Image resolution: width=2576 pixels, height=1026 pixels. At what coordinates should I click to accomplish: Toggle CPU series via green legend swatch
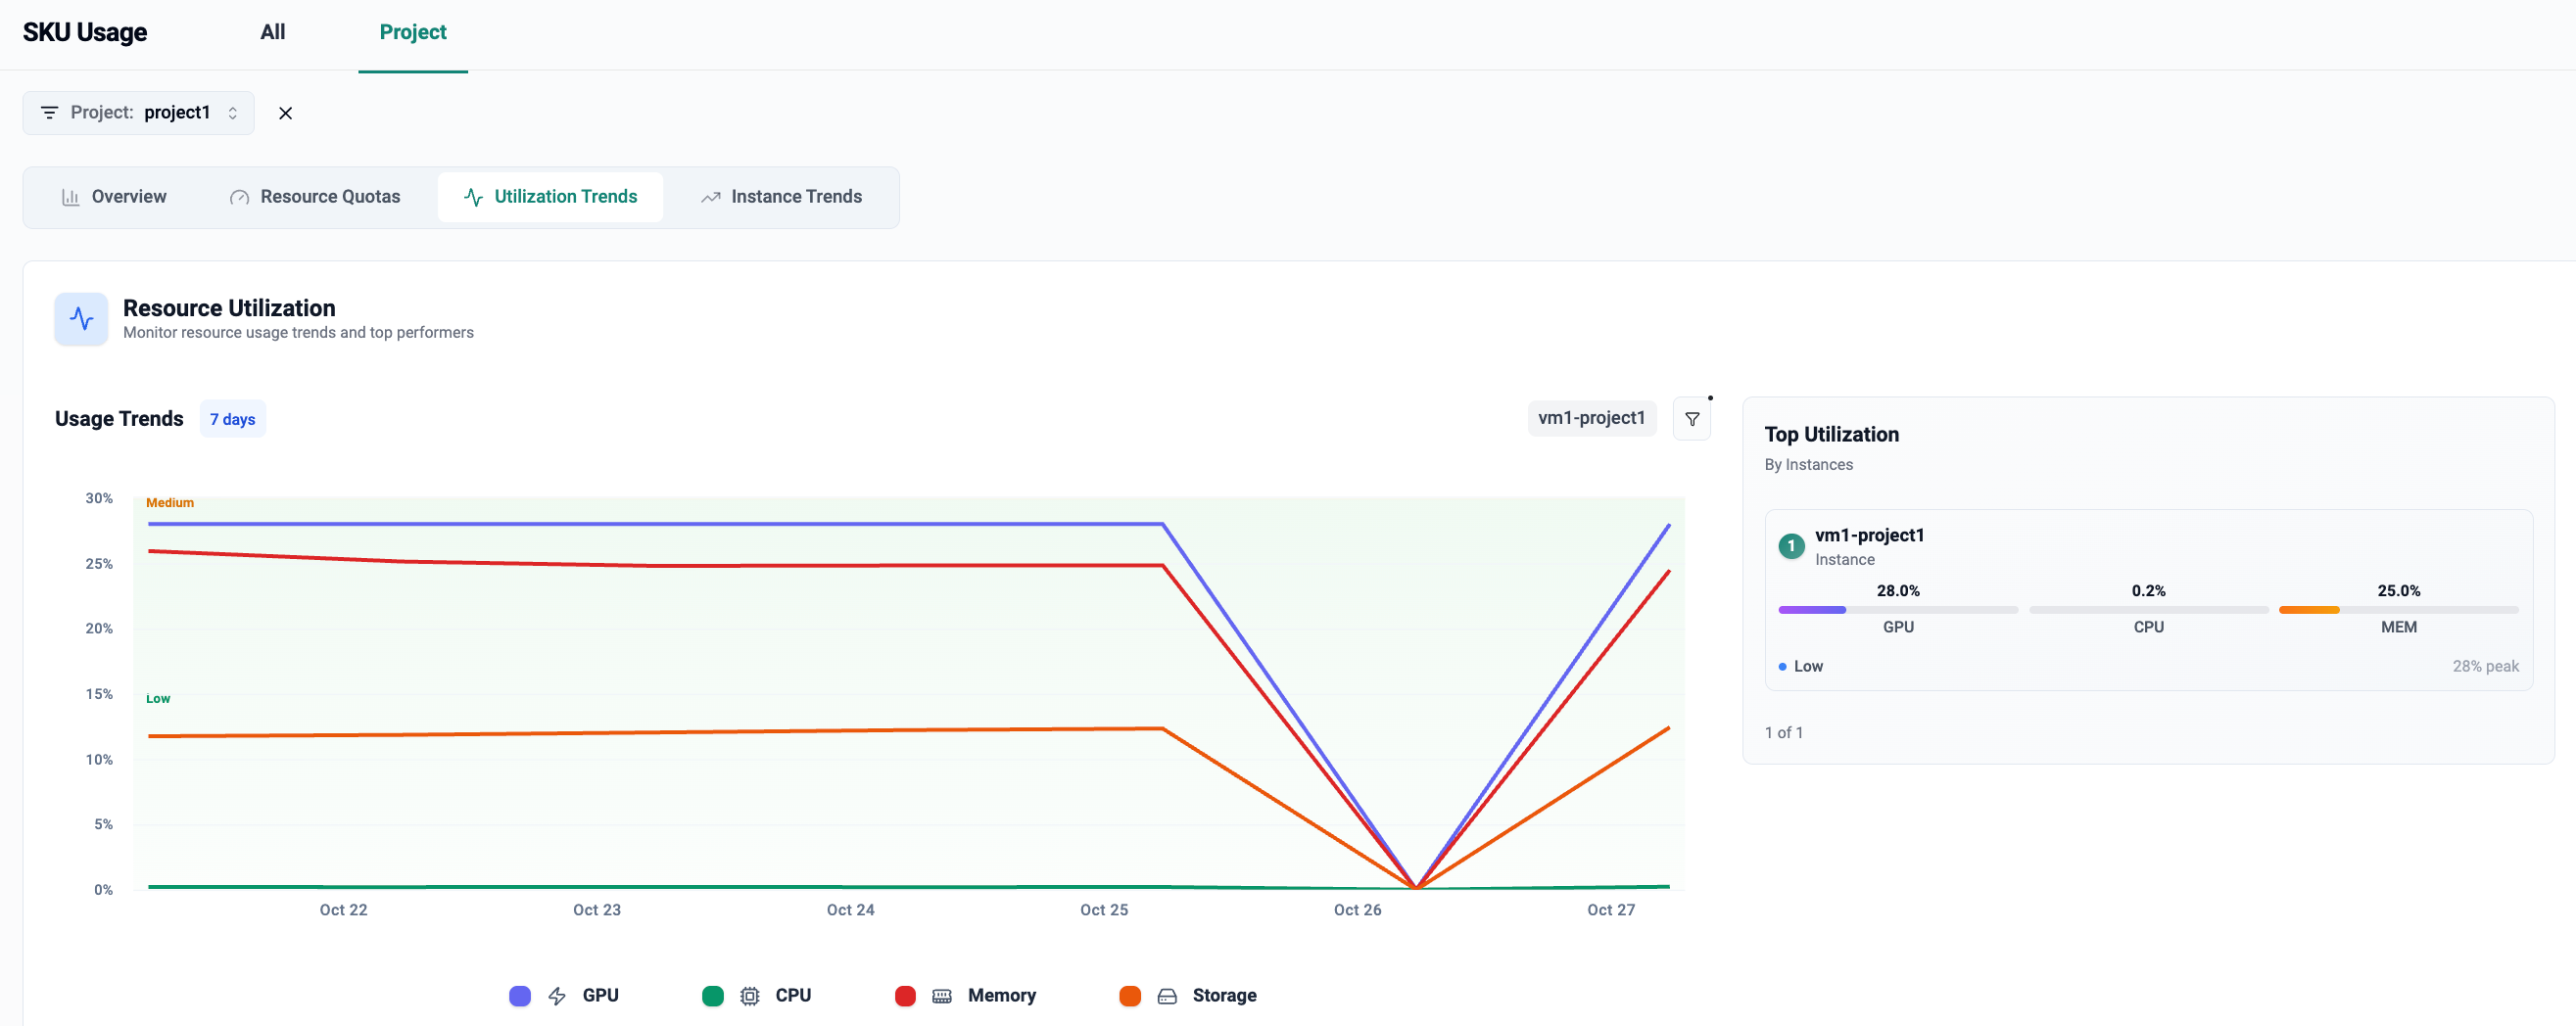point(712,995)
